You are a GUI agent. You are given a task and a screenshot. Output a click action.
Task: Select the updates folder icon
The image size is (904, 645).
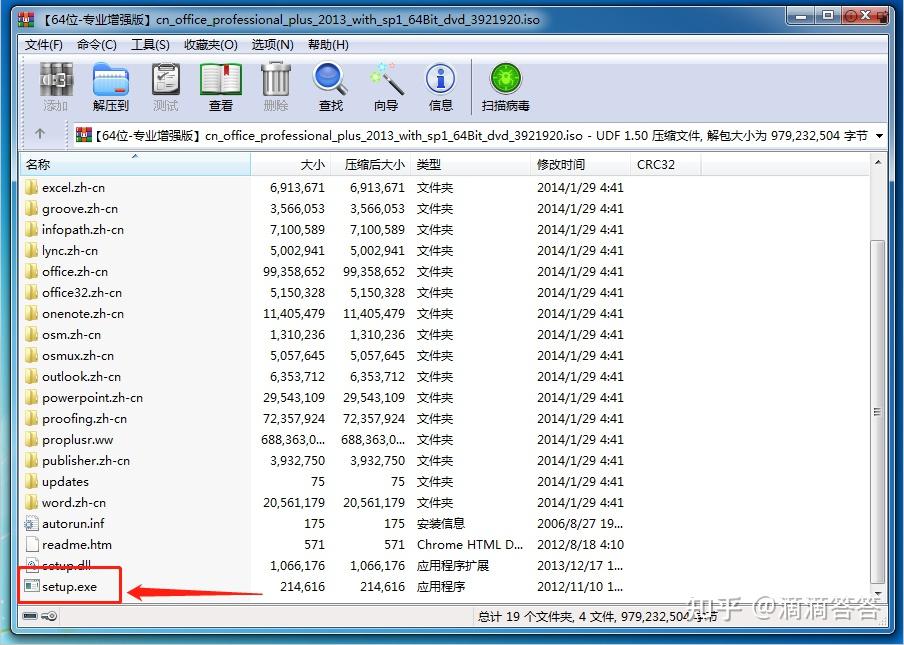32,481
